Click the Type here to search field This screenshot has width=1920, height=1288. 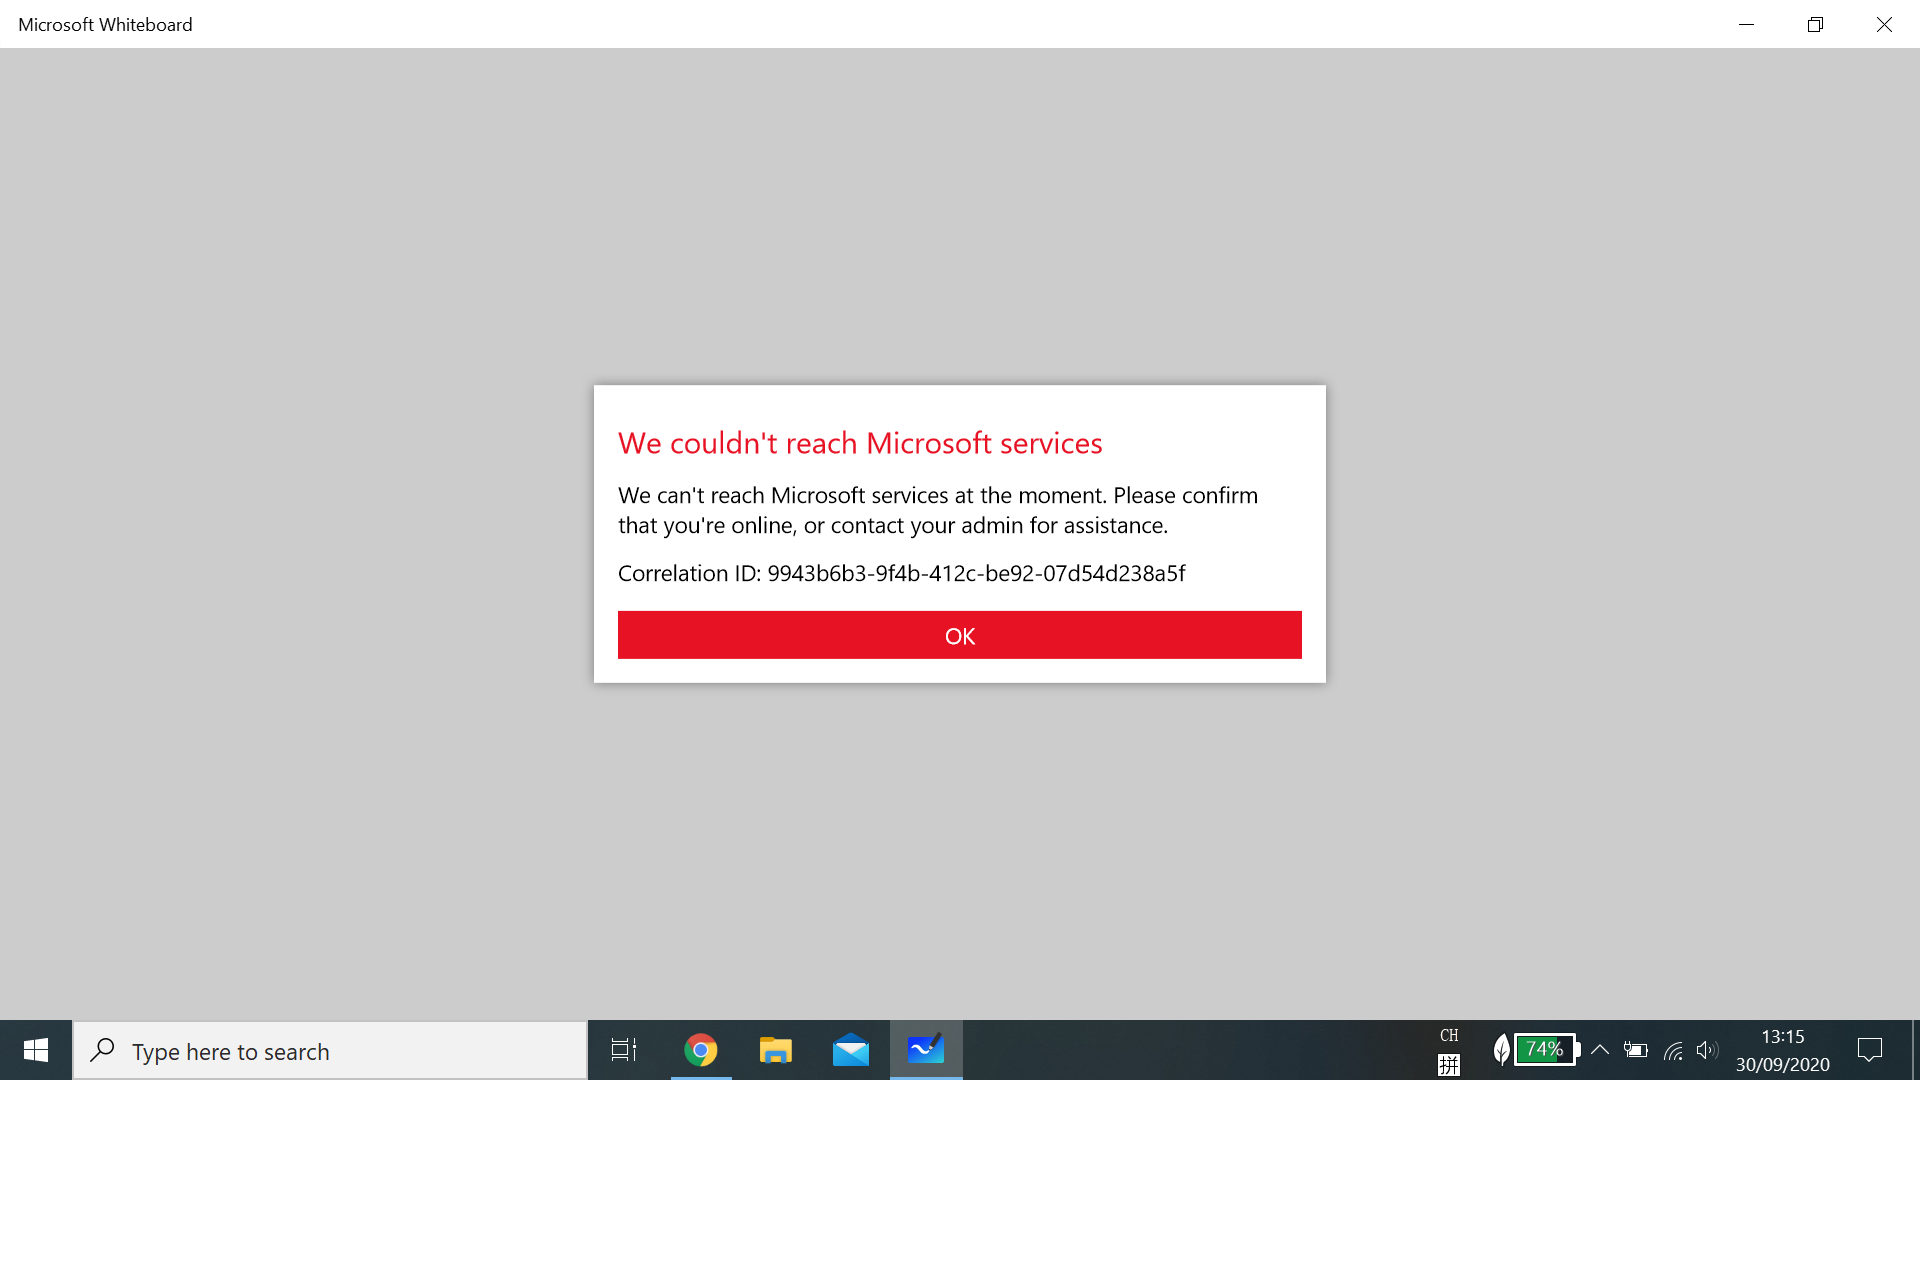coord(330,1050)
